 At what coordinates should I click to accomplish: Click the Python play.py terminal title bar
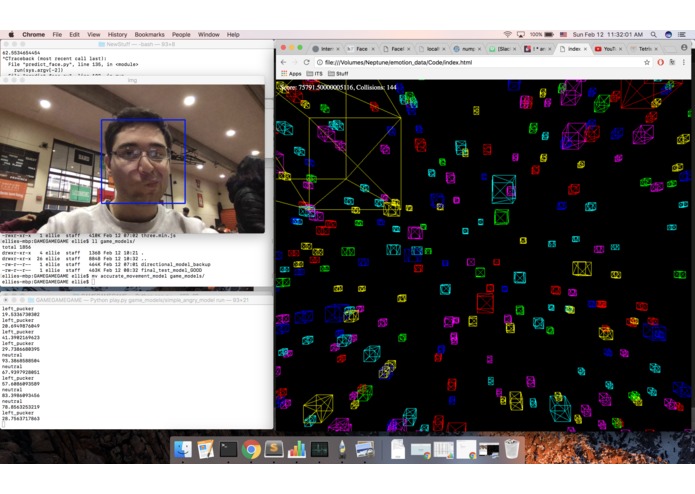pos(137,300)
